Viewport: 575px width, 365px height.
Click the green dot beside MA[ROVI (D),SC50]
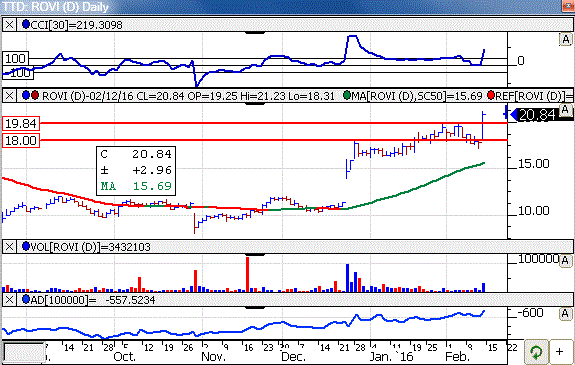click(347, 95)
